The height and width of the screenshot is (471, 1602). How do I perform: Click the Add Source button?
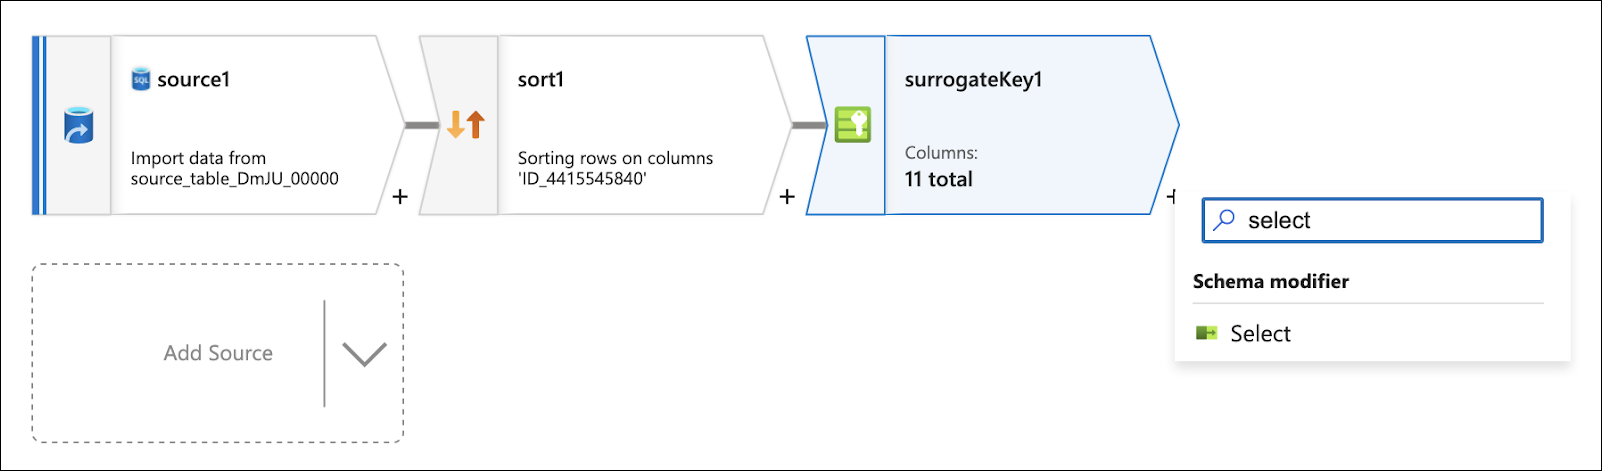click(x=218, y=353)
